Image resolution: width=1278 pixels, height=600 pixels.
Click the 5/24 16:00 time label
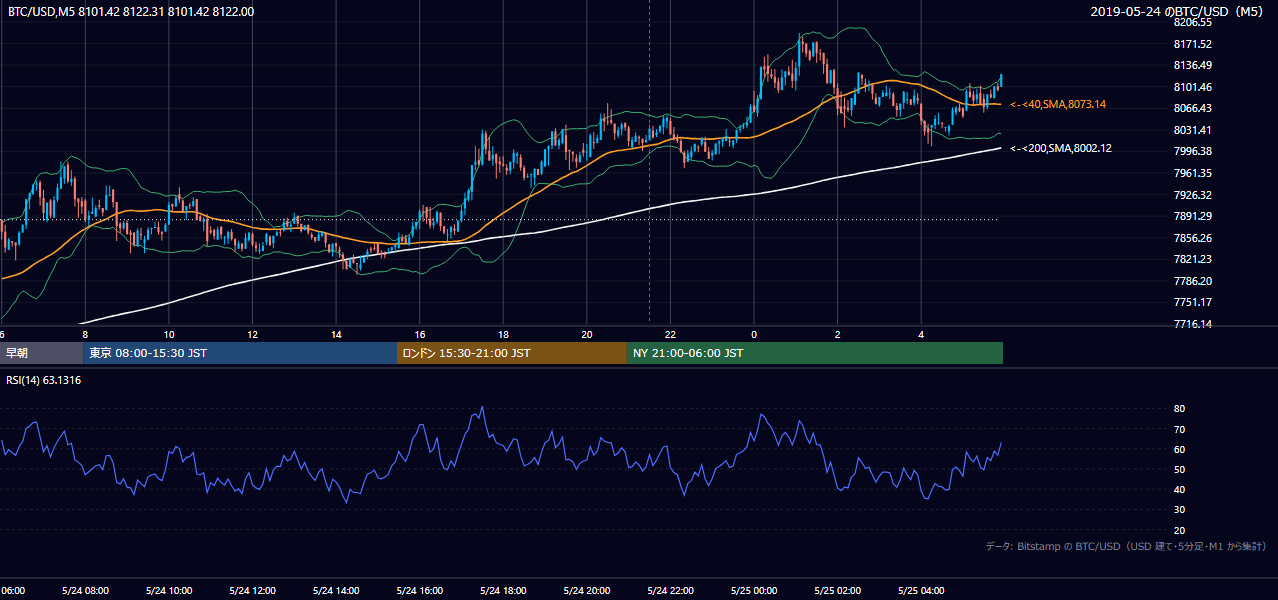pos(419,591)
